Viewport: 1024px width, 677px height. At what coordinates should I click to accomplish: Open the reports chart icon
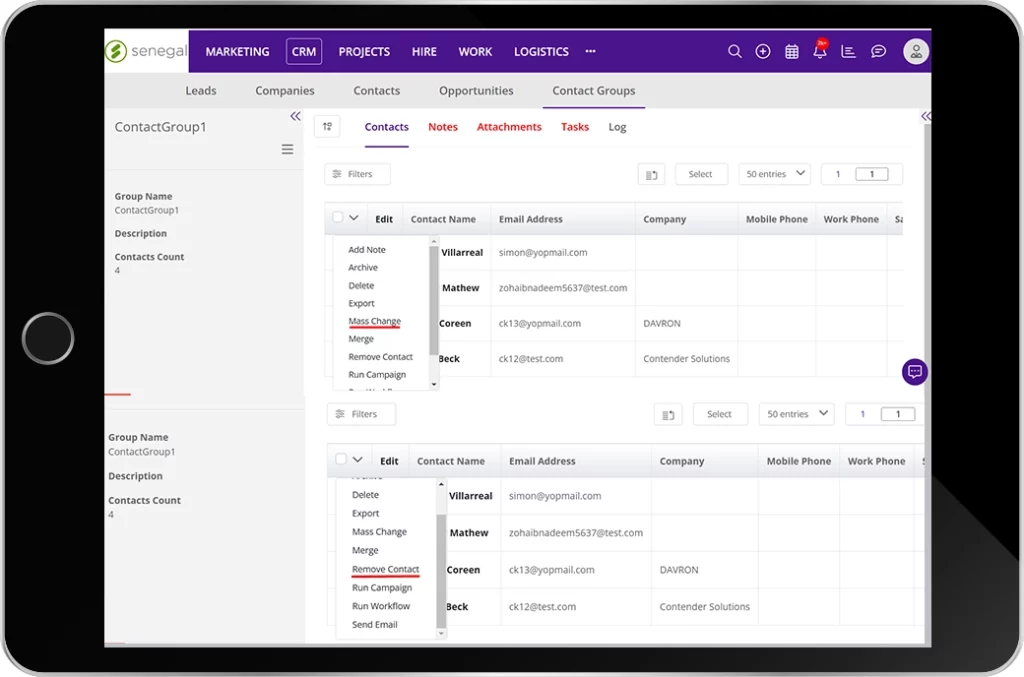(848, 52)
